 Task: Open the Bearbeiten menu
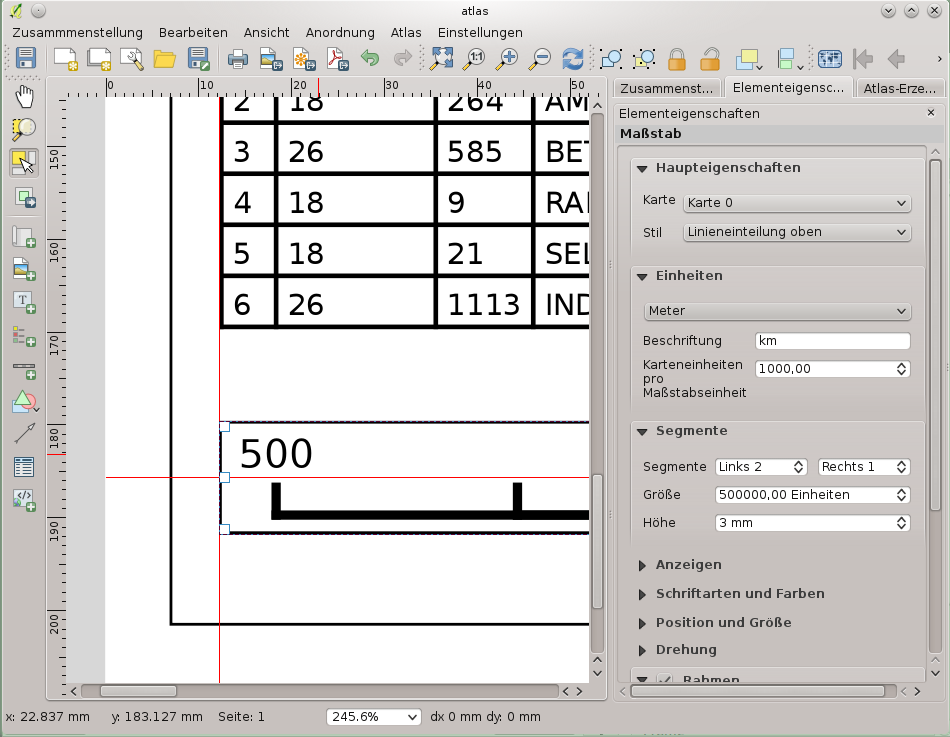click(193, 33)
